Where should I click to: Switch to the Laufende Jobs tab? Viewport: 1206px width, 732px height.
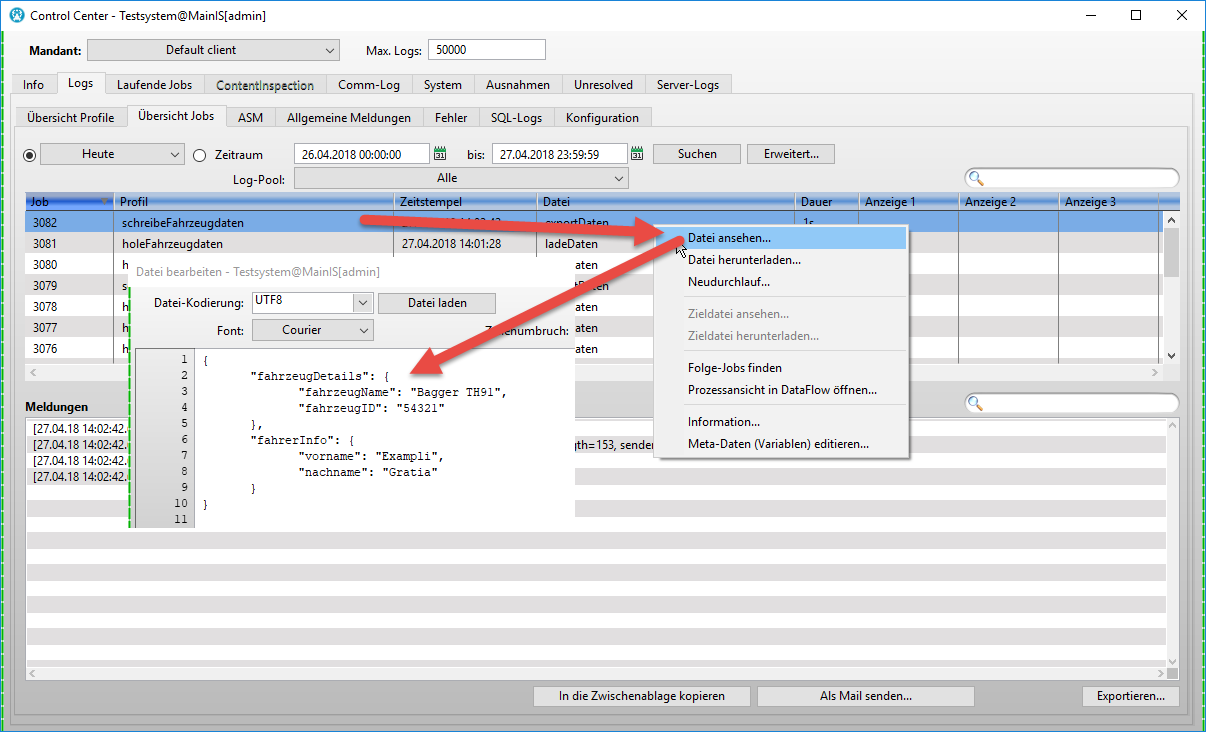pyautogui.click(x=155, y=85)
